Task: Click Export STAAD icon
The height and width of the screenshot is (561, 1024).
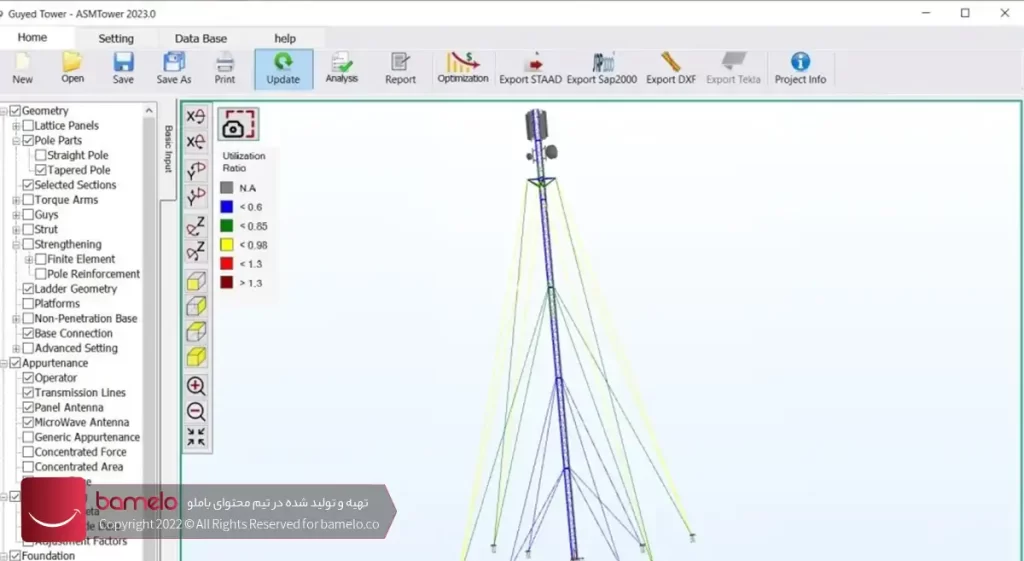Action: click(x=530, y=68)
